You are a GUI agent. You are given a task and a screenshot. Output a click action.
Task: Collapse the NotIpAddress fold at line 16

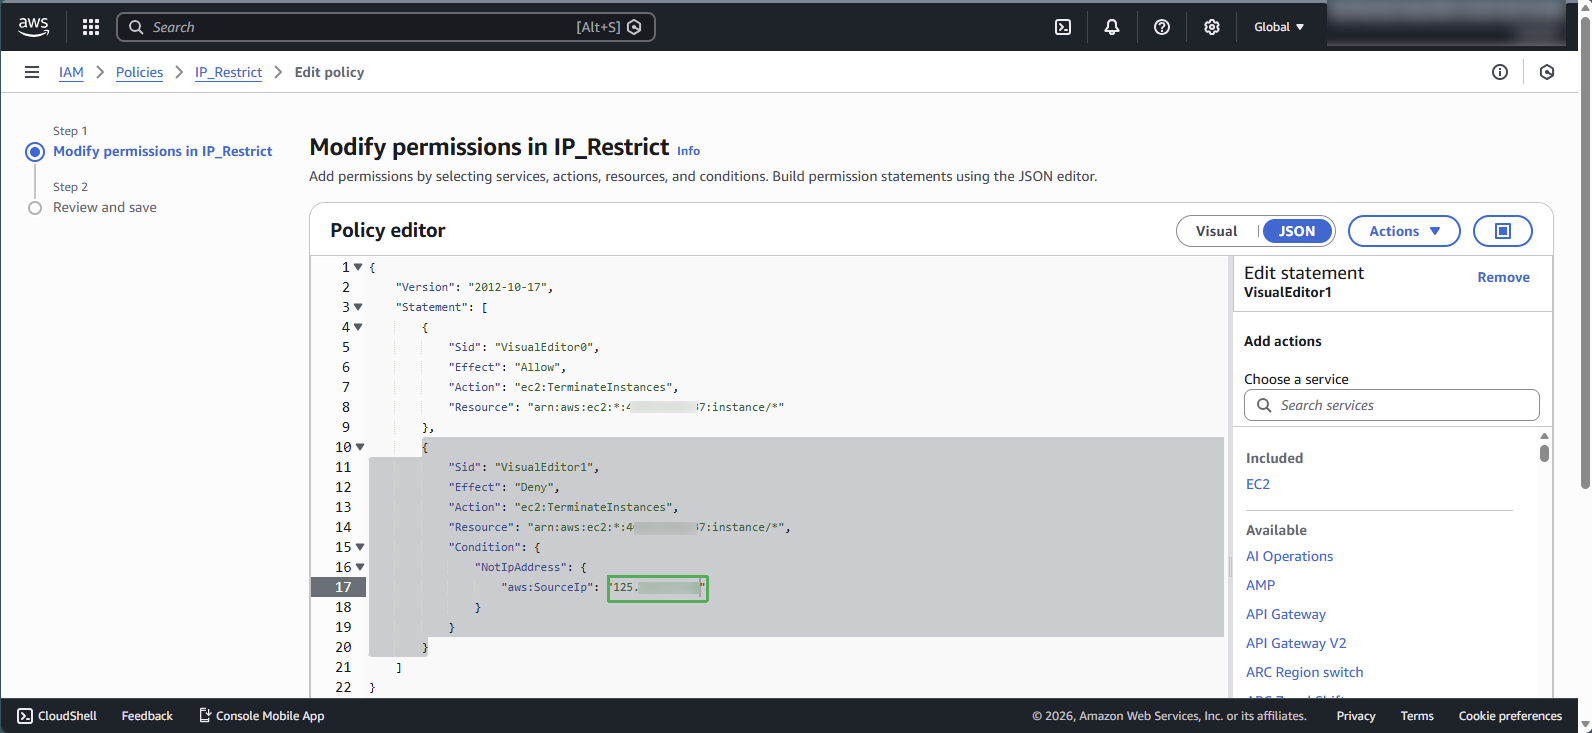pos(360,567)
